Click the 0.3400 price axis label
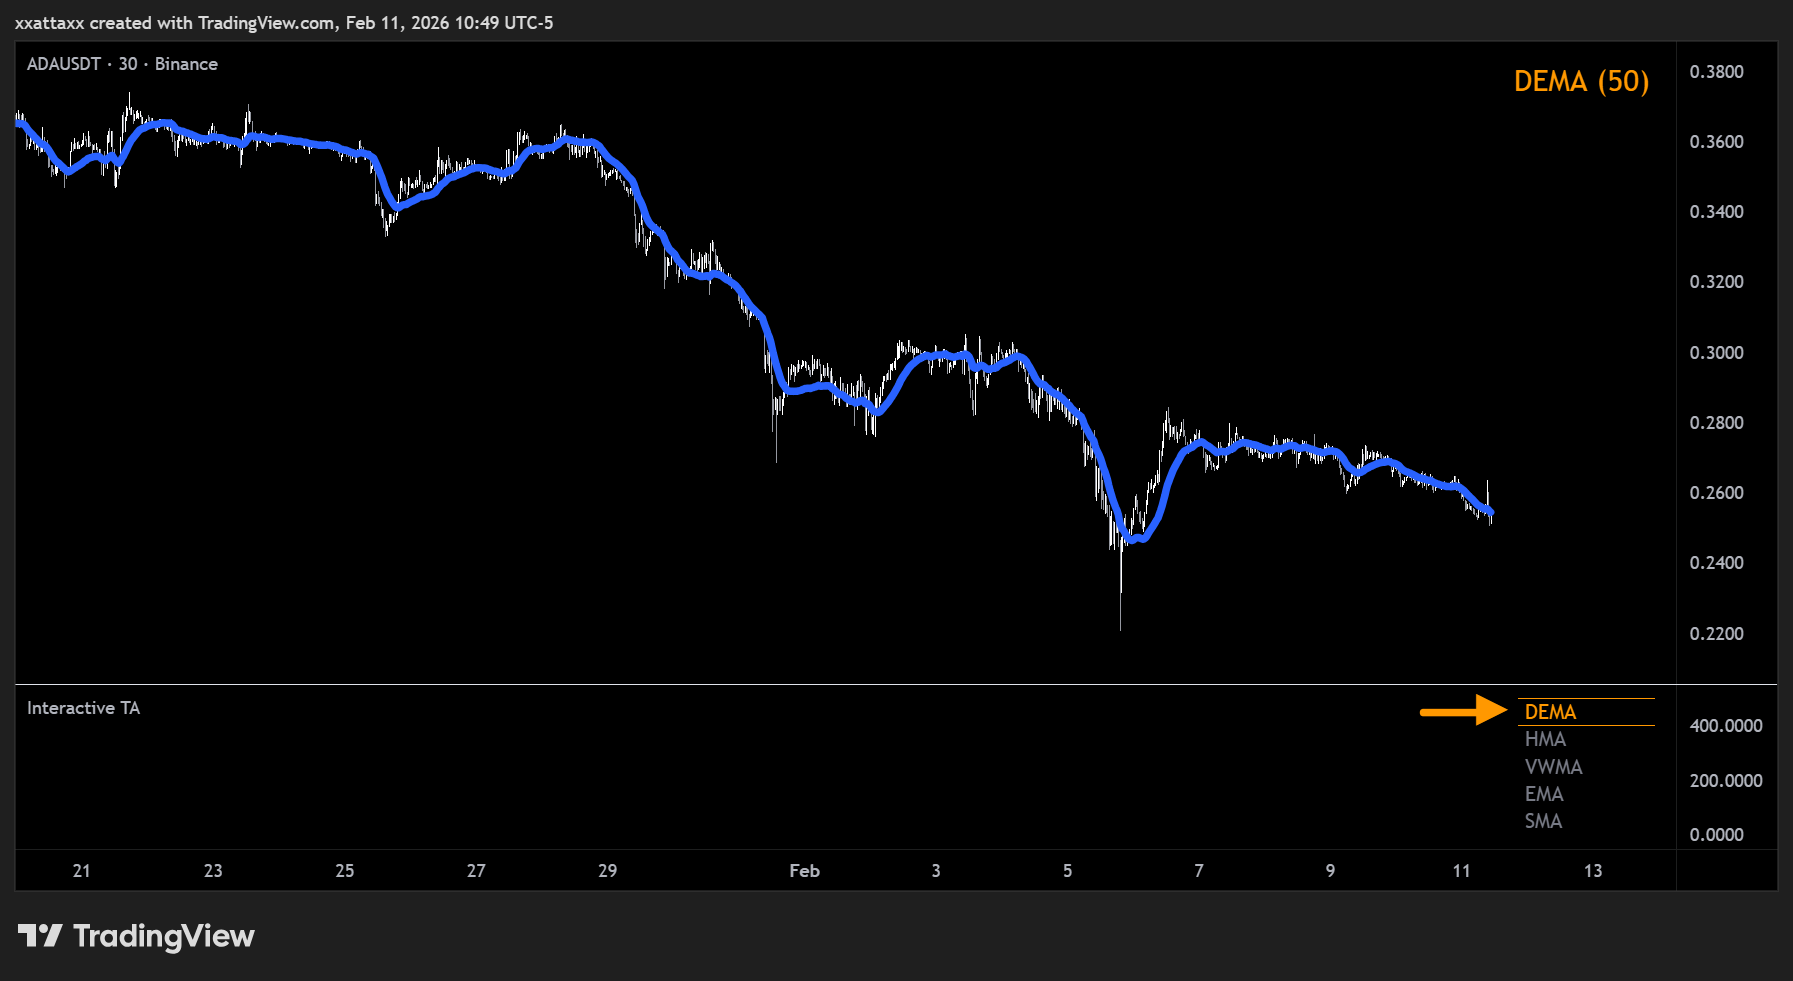The width and height of the screenshot is (1793, 981). pyautogui.click(x=1716, y=212)
